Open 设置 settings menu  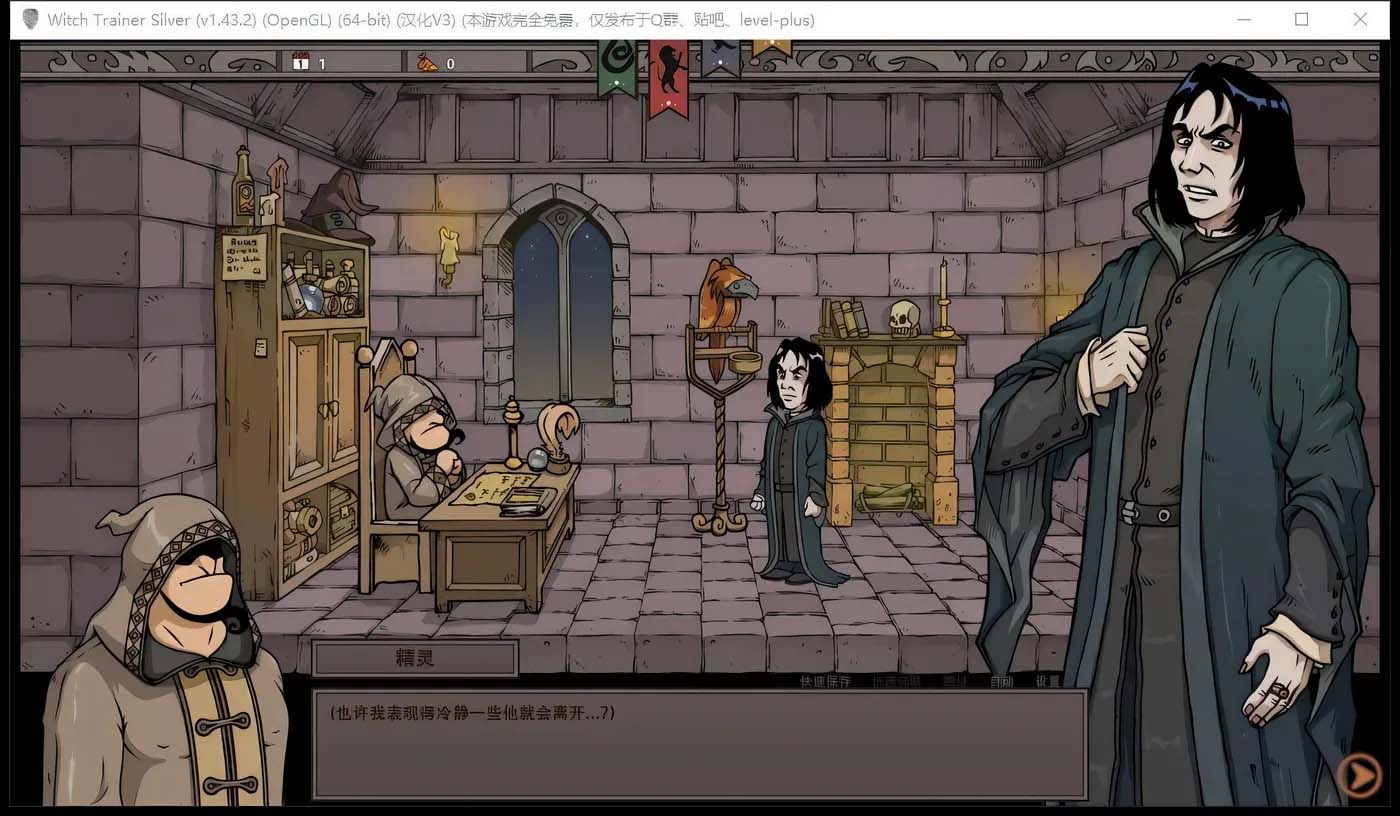(1047, 682)
